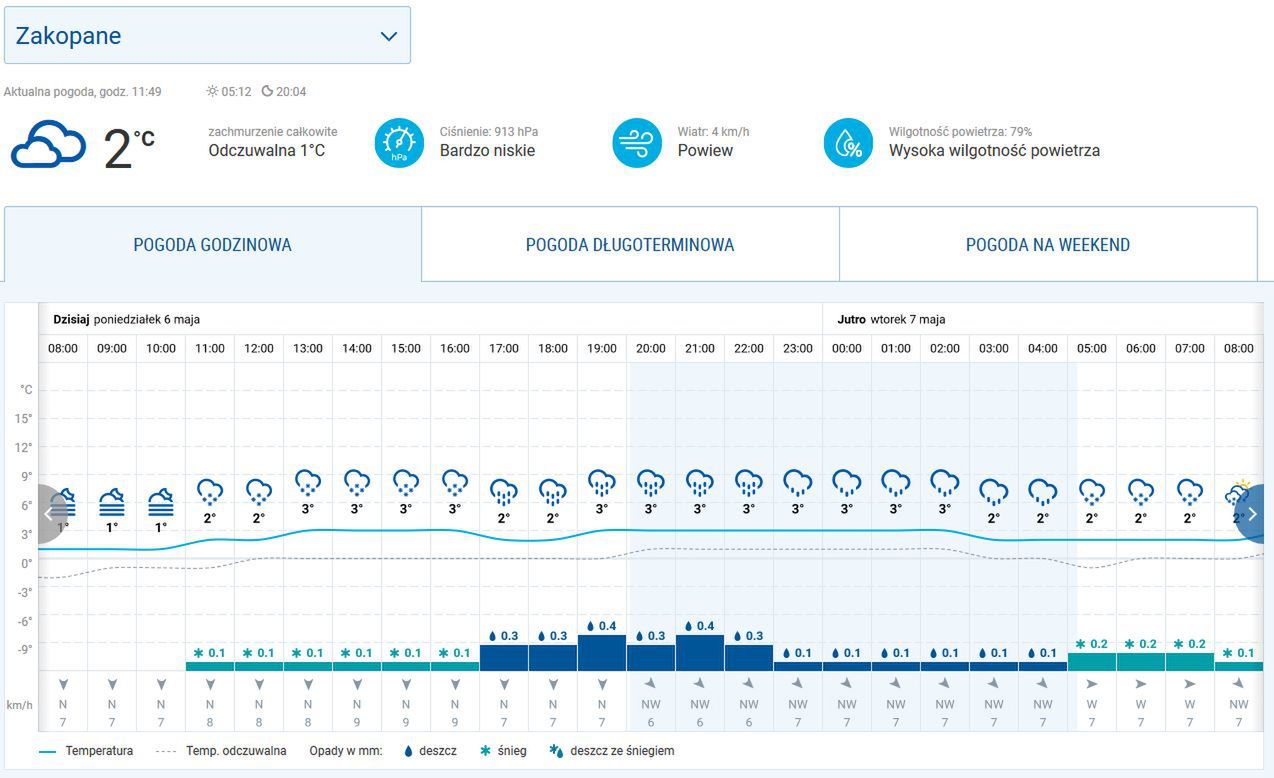This screenshot has width=1274, height=778.
Task: Click the humidity droplet percent icon
Action: (x=848, y=143)
